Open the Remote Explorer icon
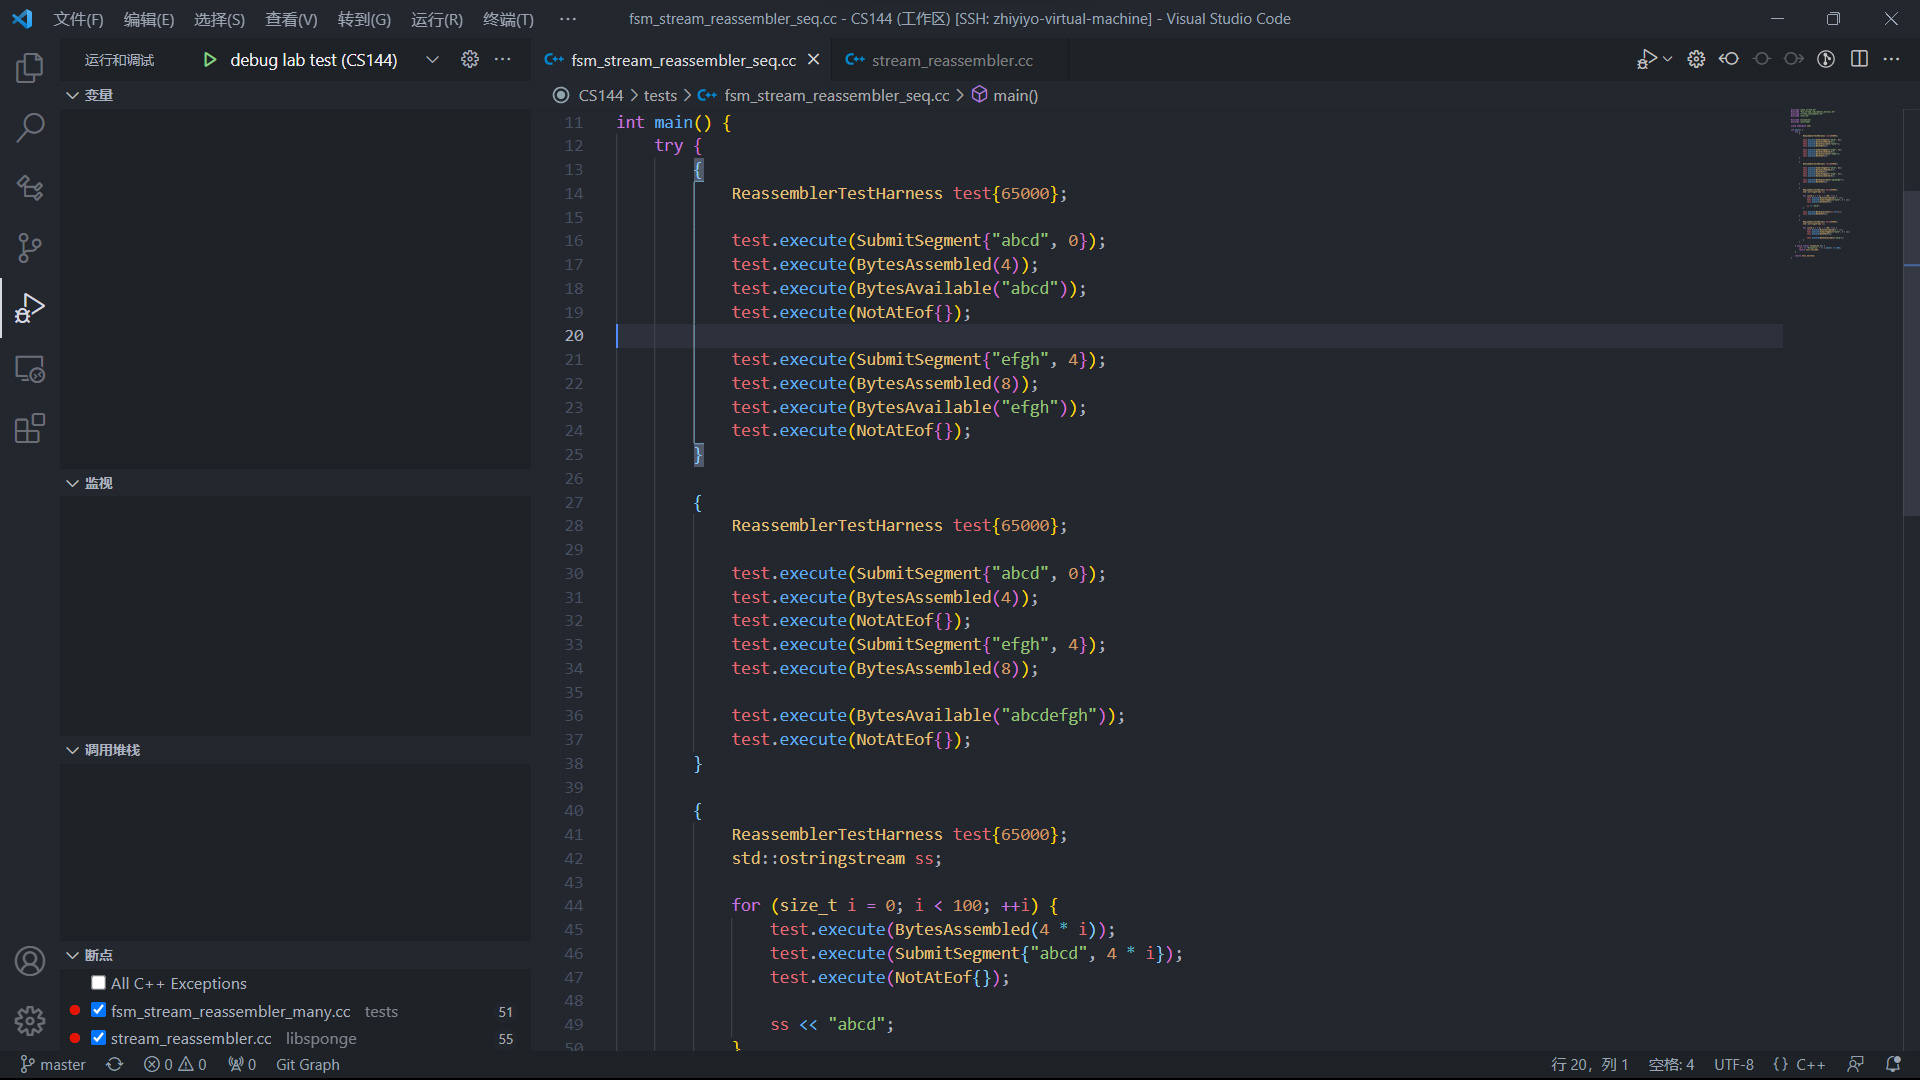This screenshot has width=1920, height=1080. [30, 369]
